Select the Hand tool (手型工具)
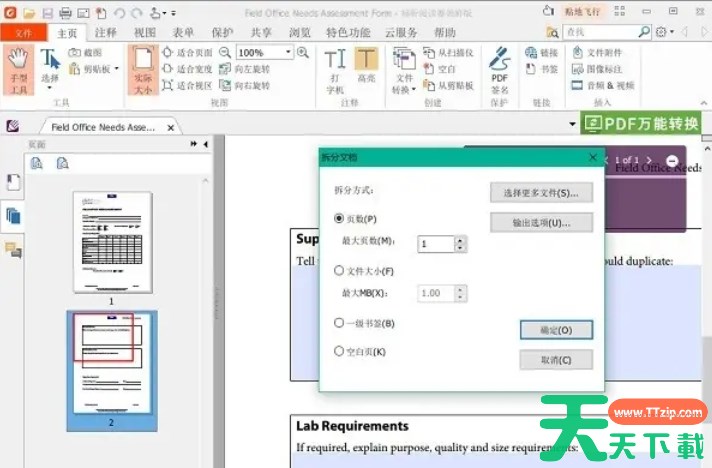 pos(19,70)
